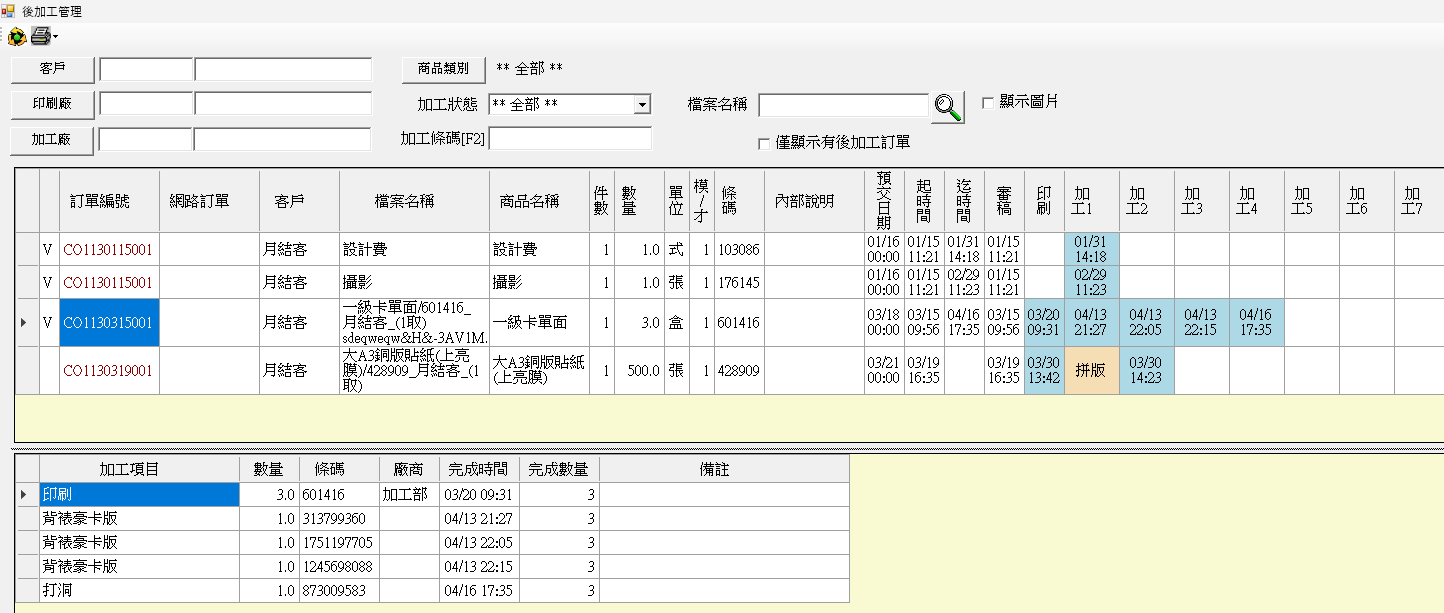The image size is (1444, 613).
Task: Click the 500.0 quantity cell
Action: tap(639, 371)
